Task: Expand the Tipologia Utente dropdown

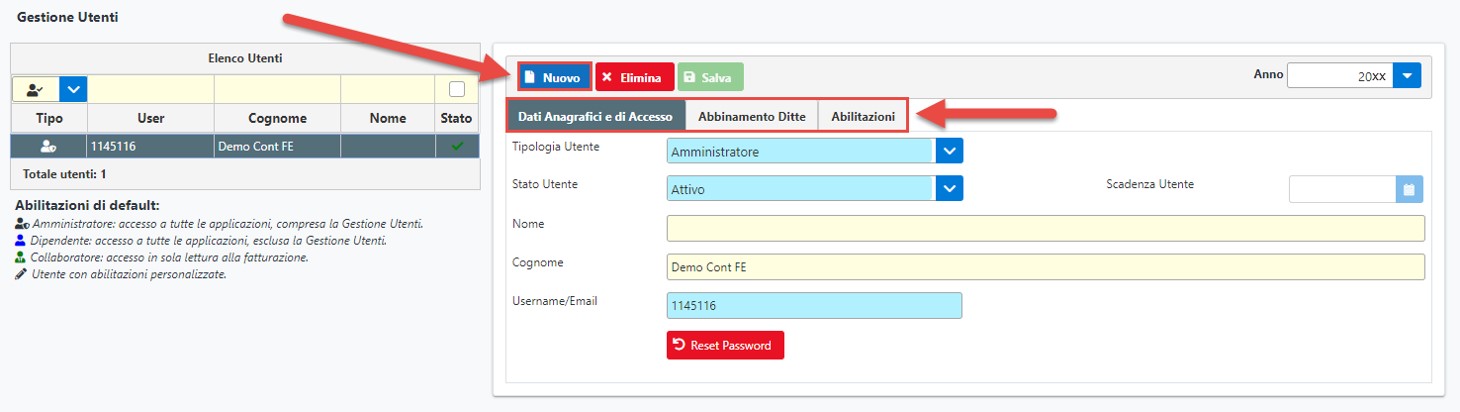Action: (x=949, y=152)
